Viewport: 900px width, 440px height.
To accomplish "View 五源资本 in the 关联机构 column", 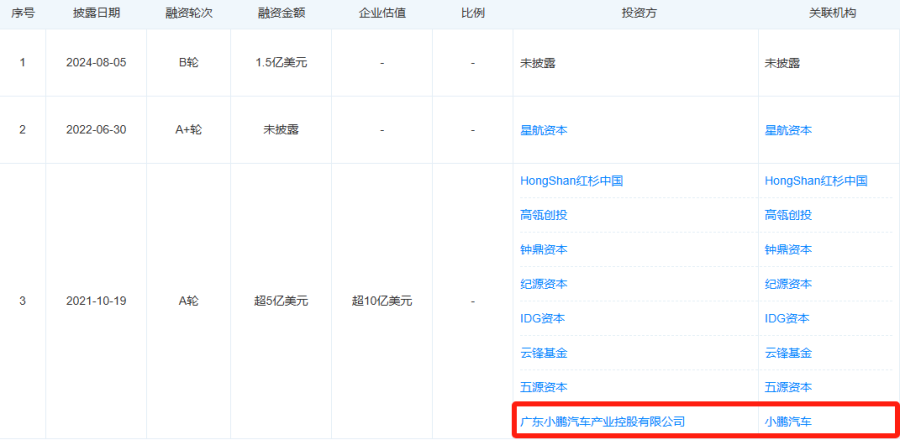I will pyautogui.click(x=788, y=386).
